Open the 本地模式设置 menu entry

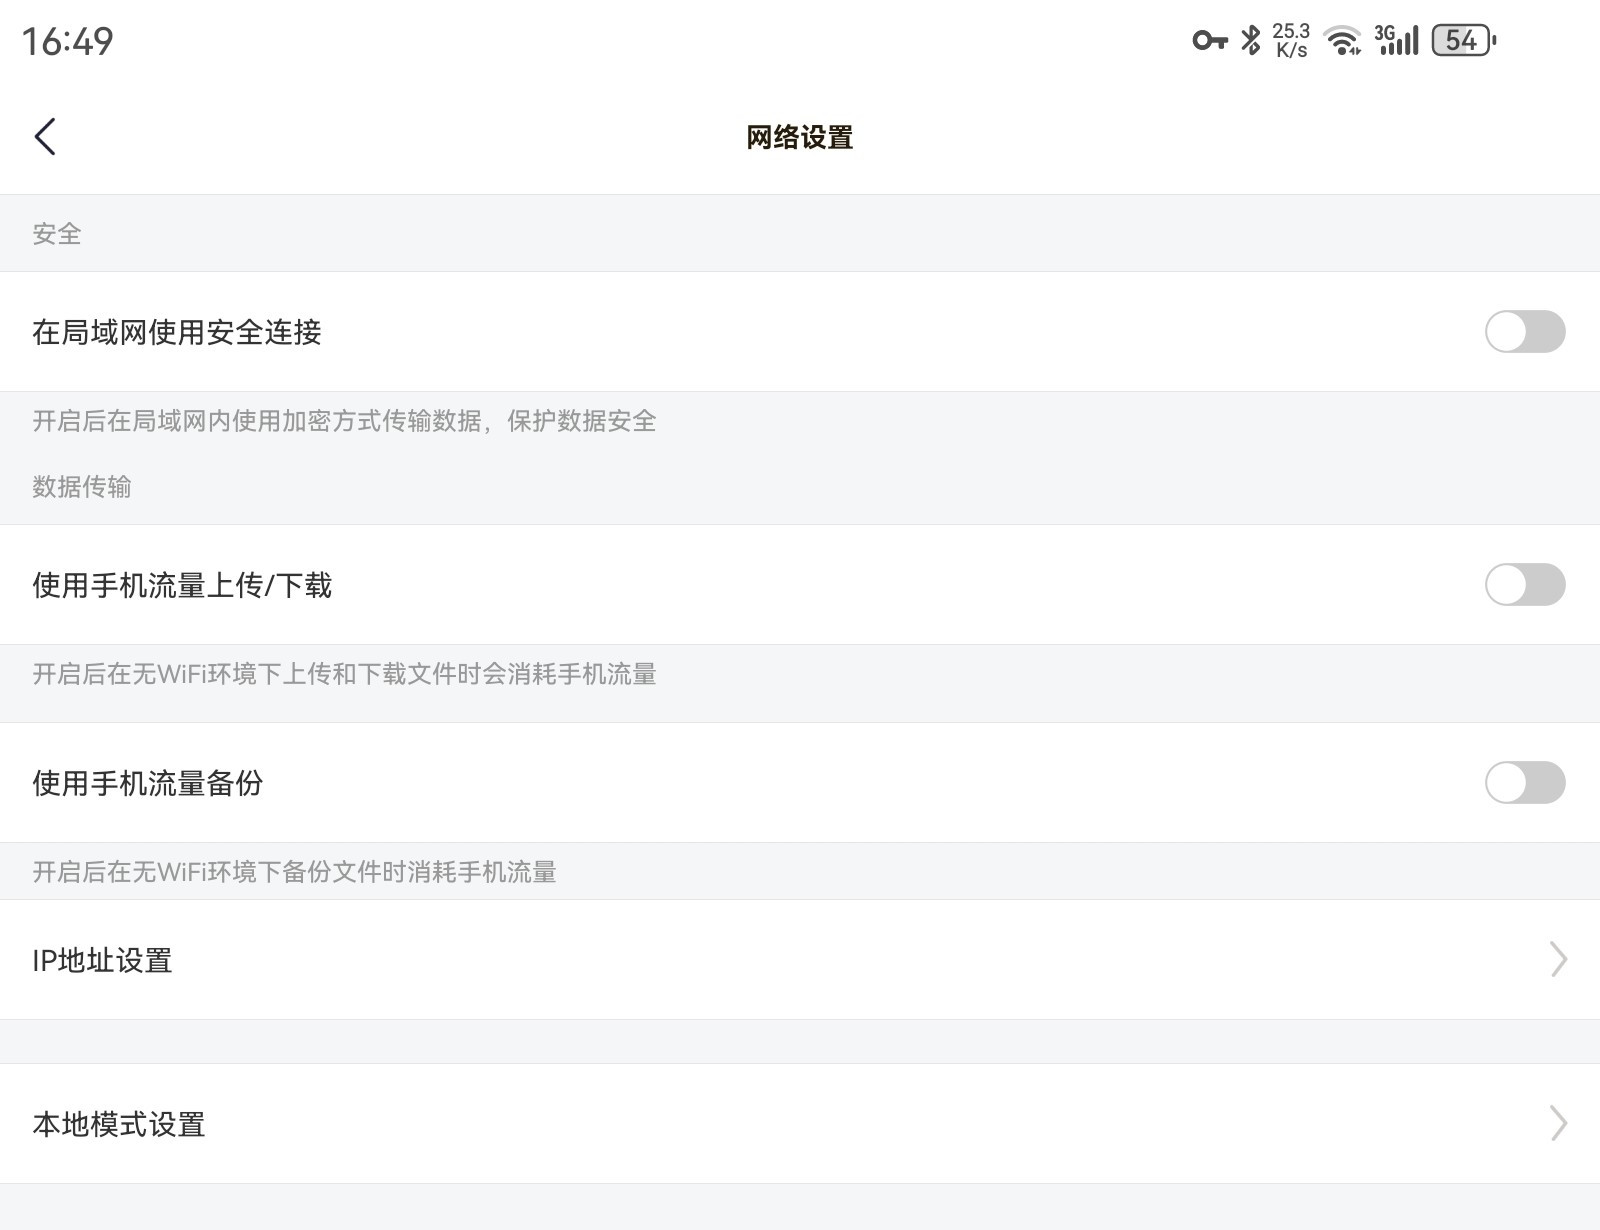(119, 1124)
